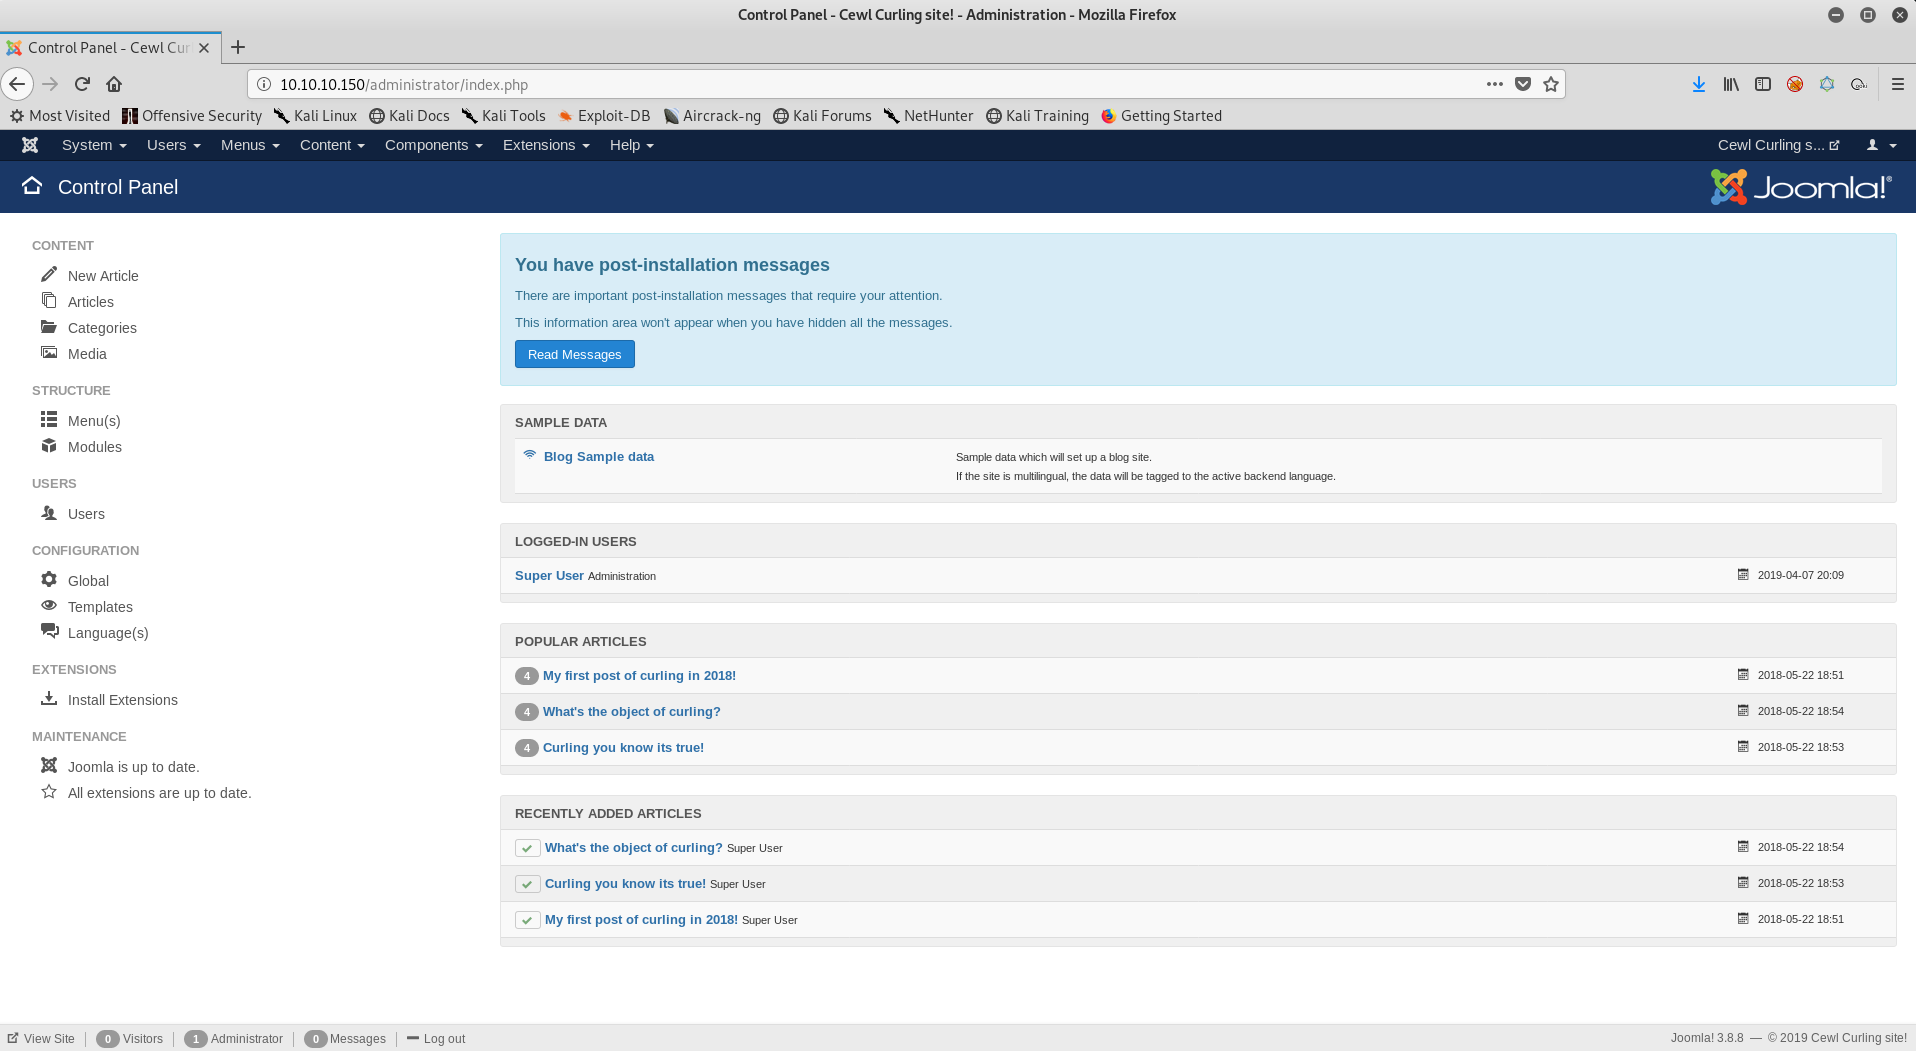
Task: Click the Modules cube icon
Action: (49, 445)
